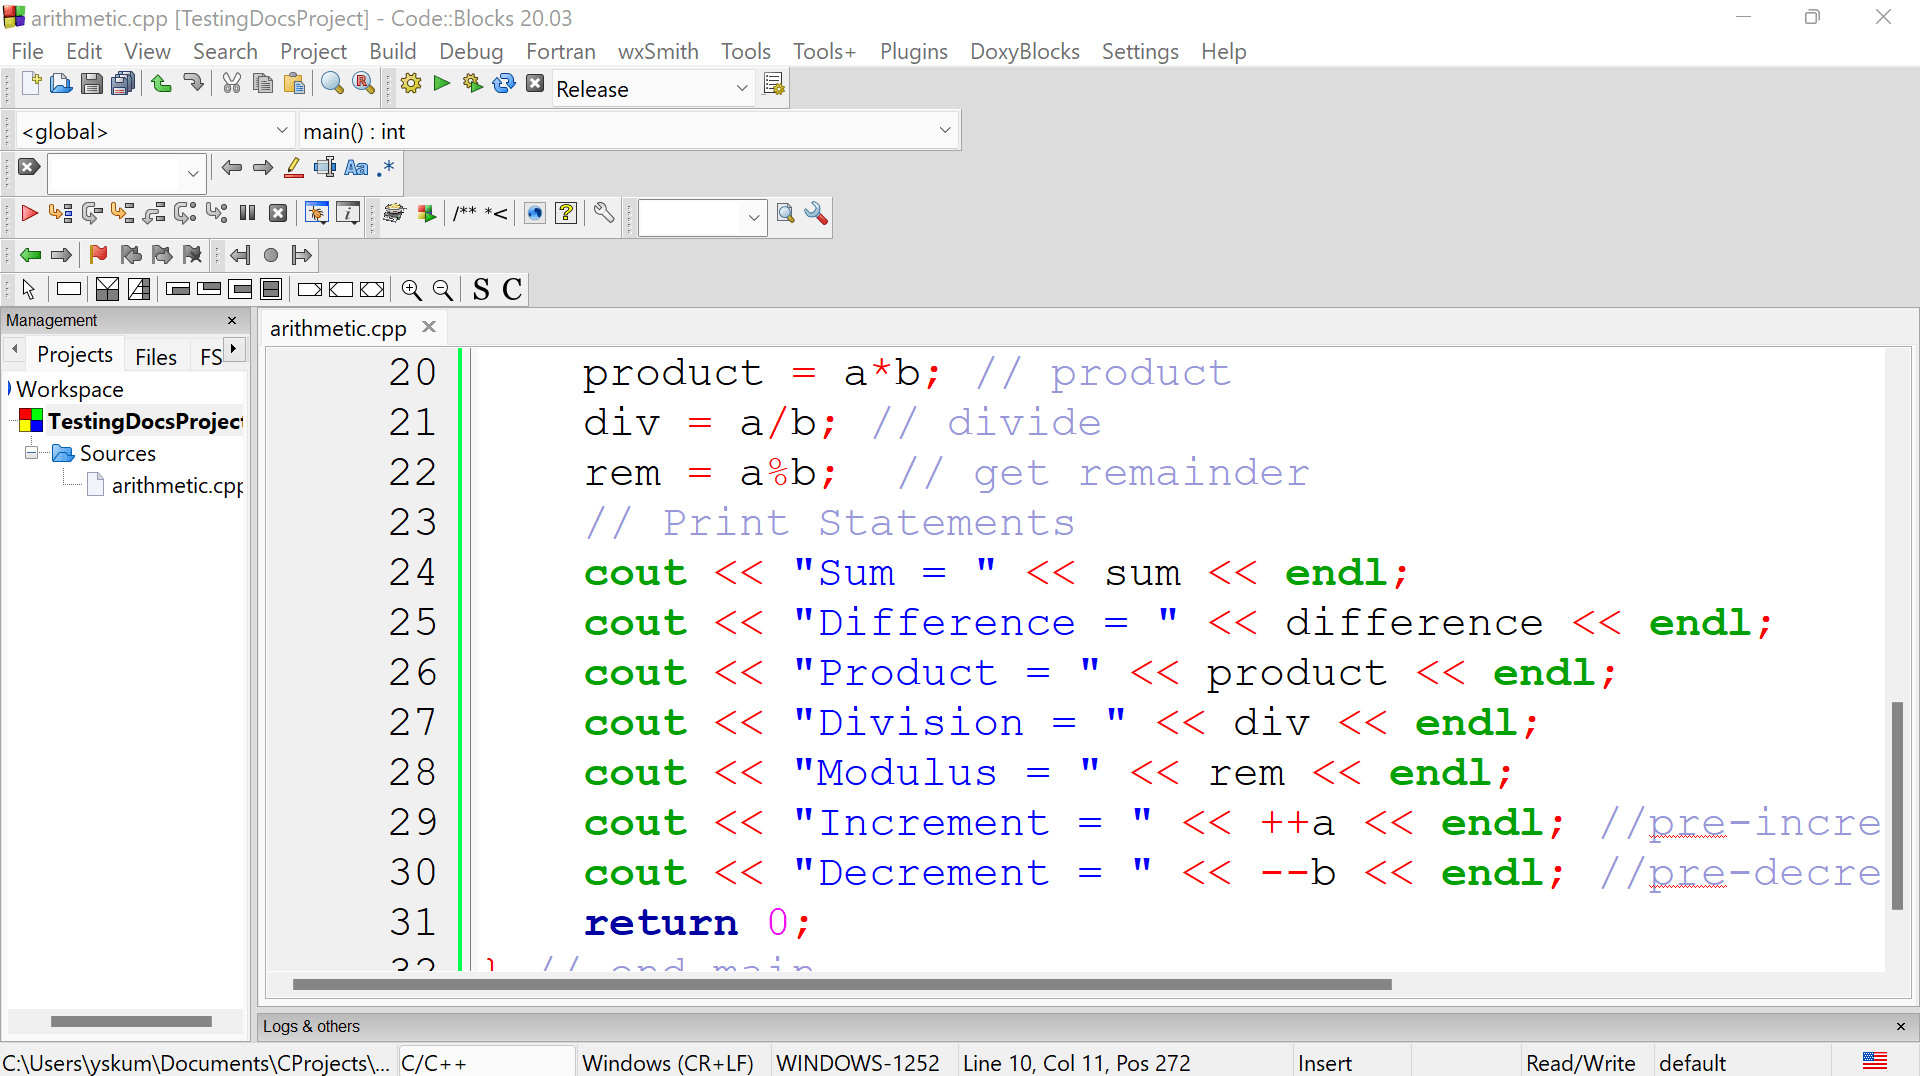Enable regular expressions in incremental search
1920x1076 pixels.
point(385,167)
